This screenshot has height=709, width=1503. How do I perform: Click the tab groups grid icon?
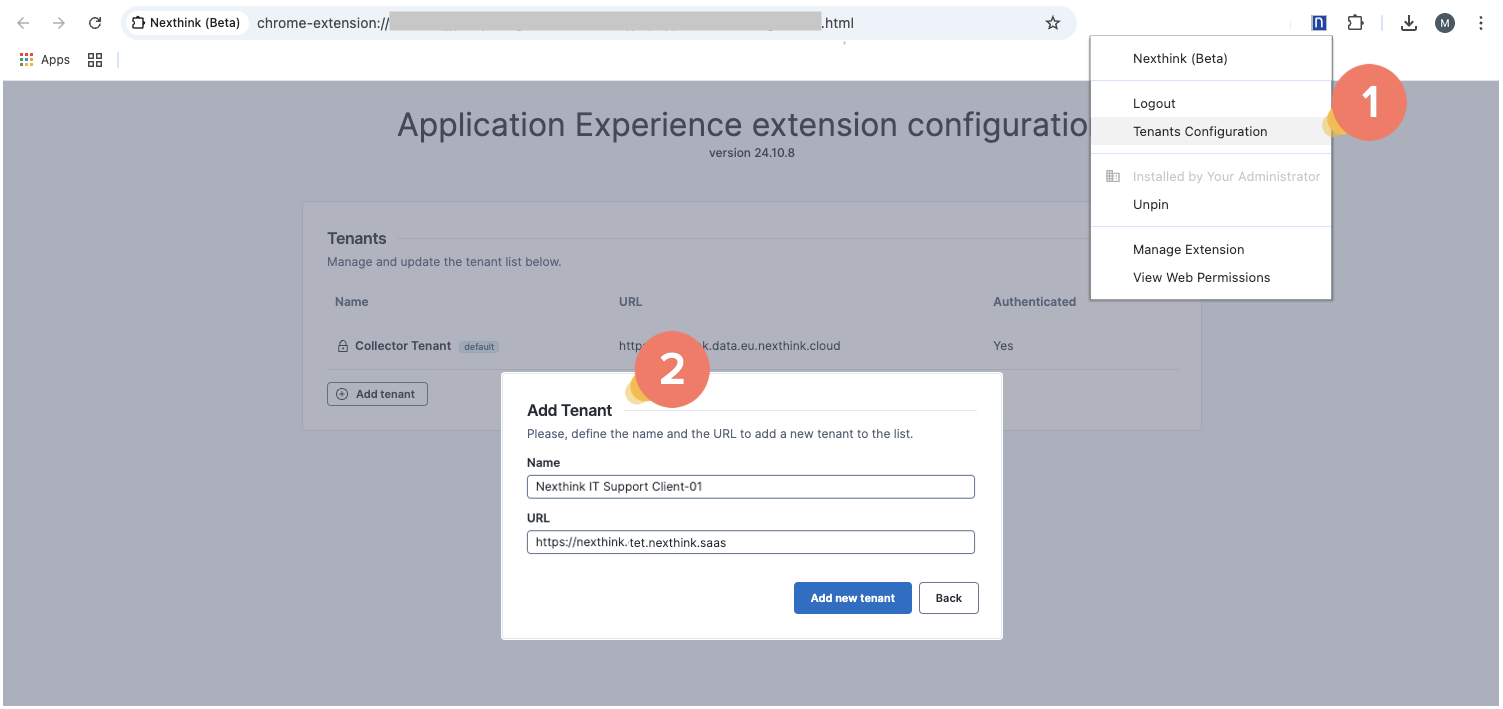(x=95, y=60)
